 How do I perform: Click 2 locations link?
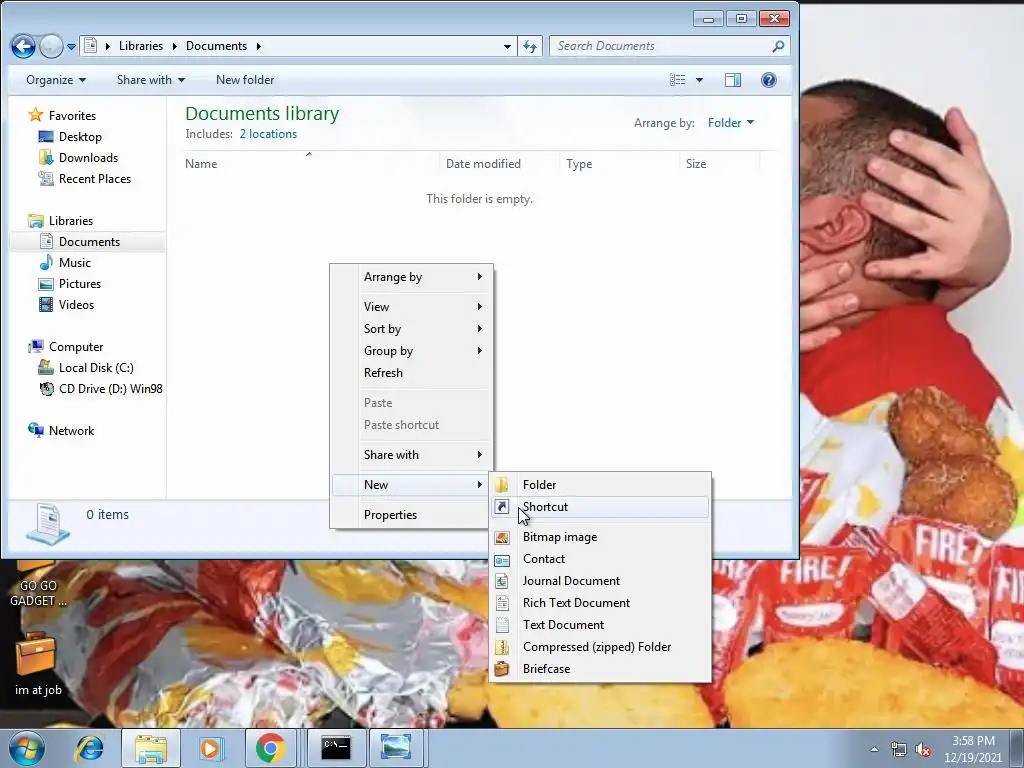pos(268,134)
